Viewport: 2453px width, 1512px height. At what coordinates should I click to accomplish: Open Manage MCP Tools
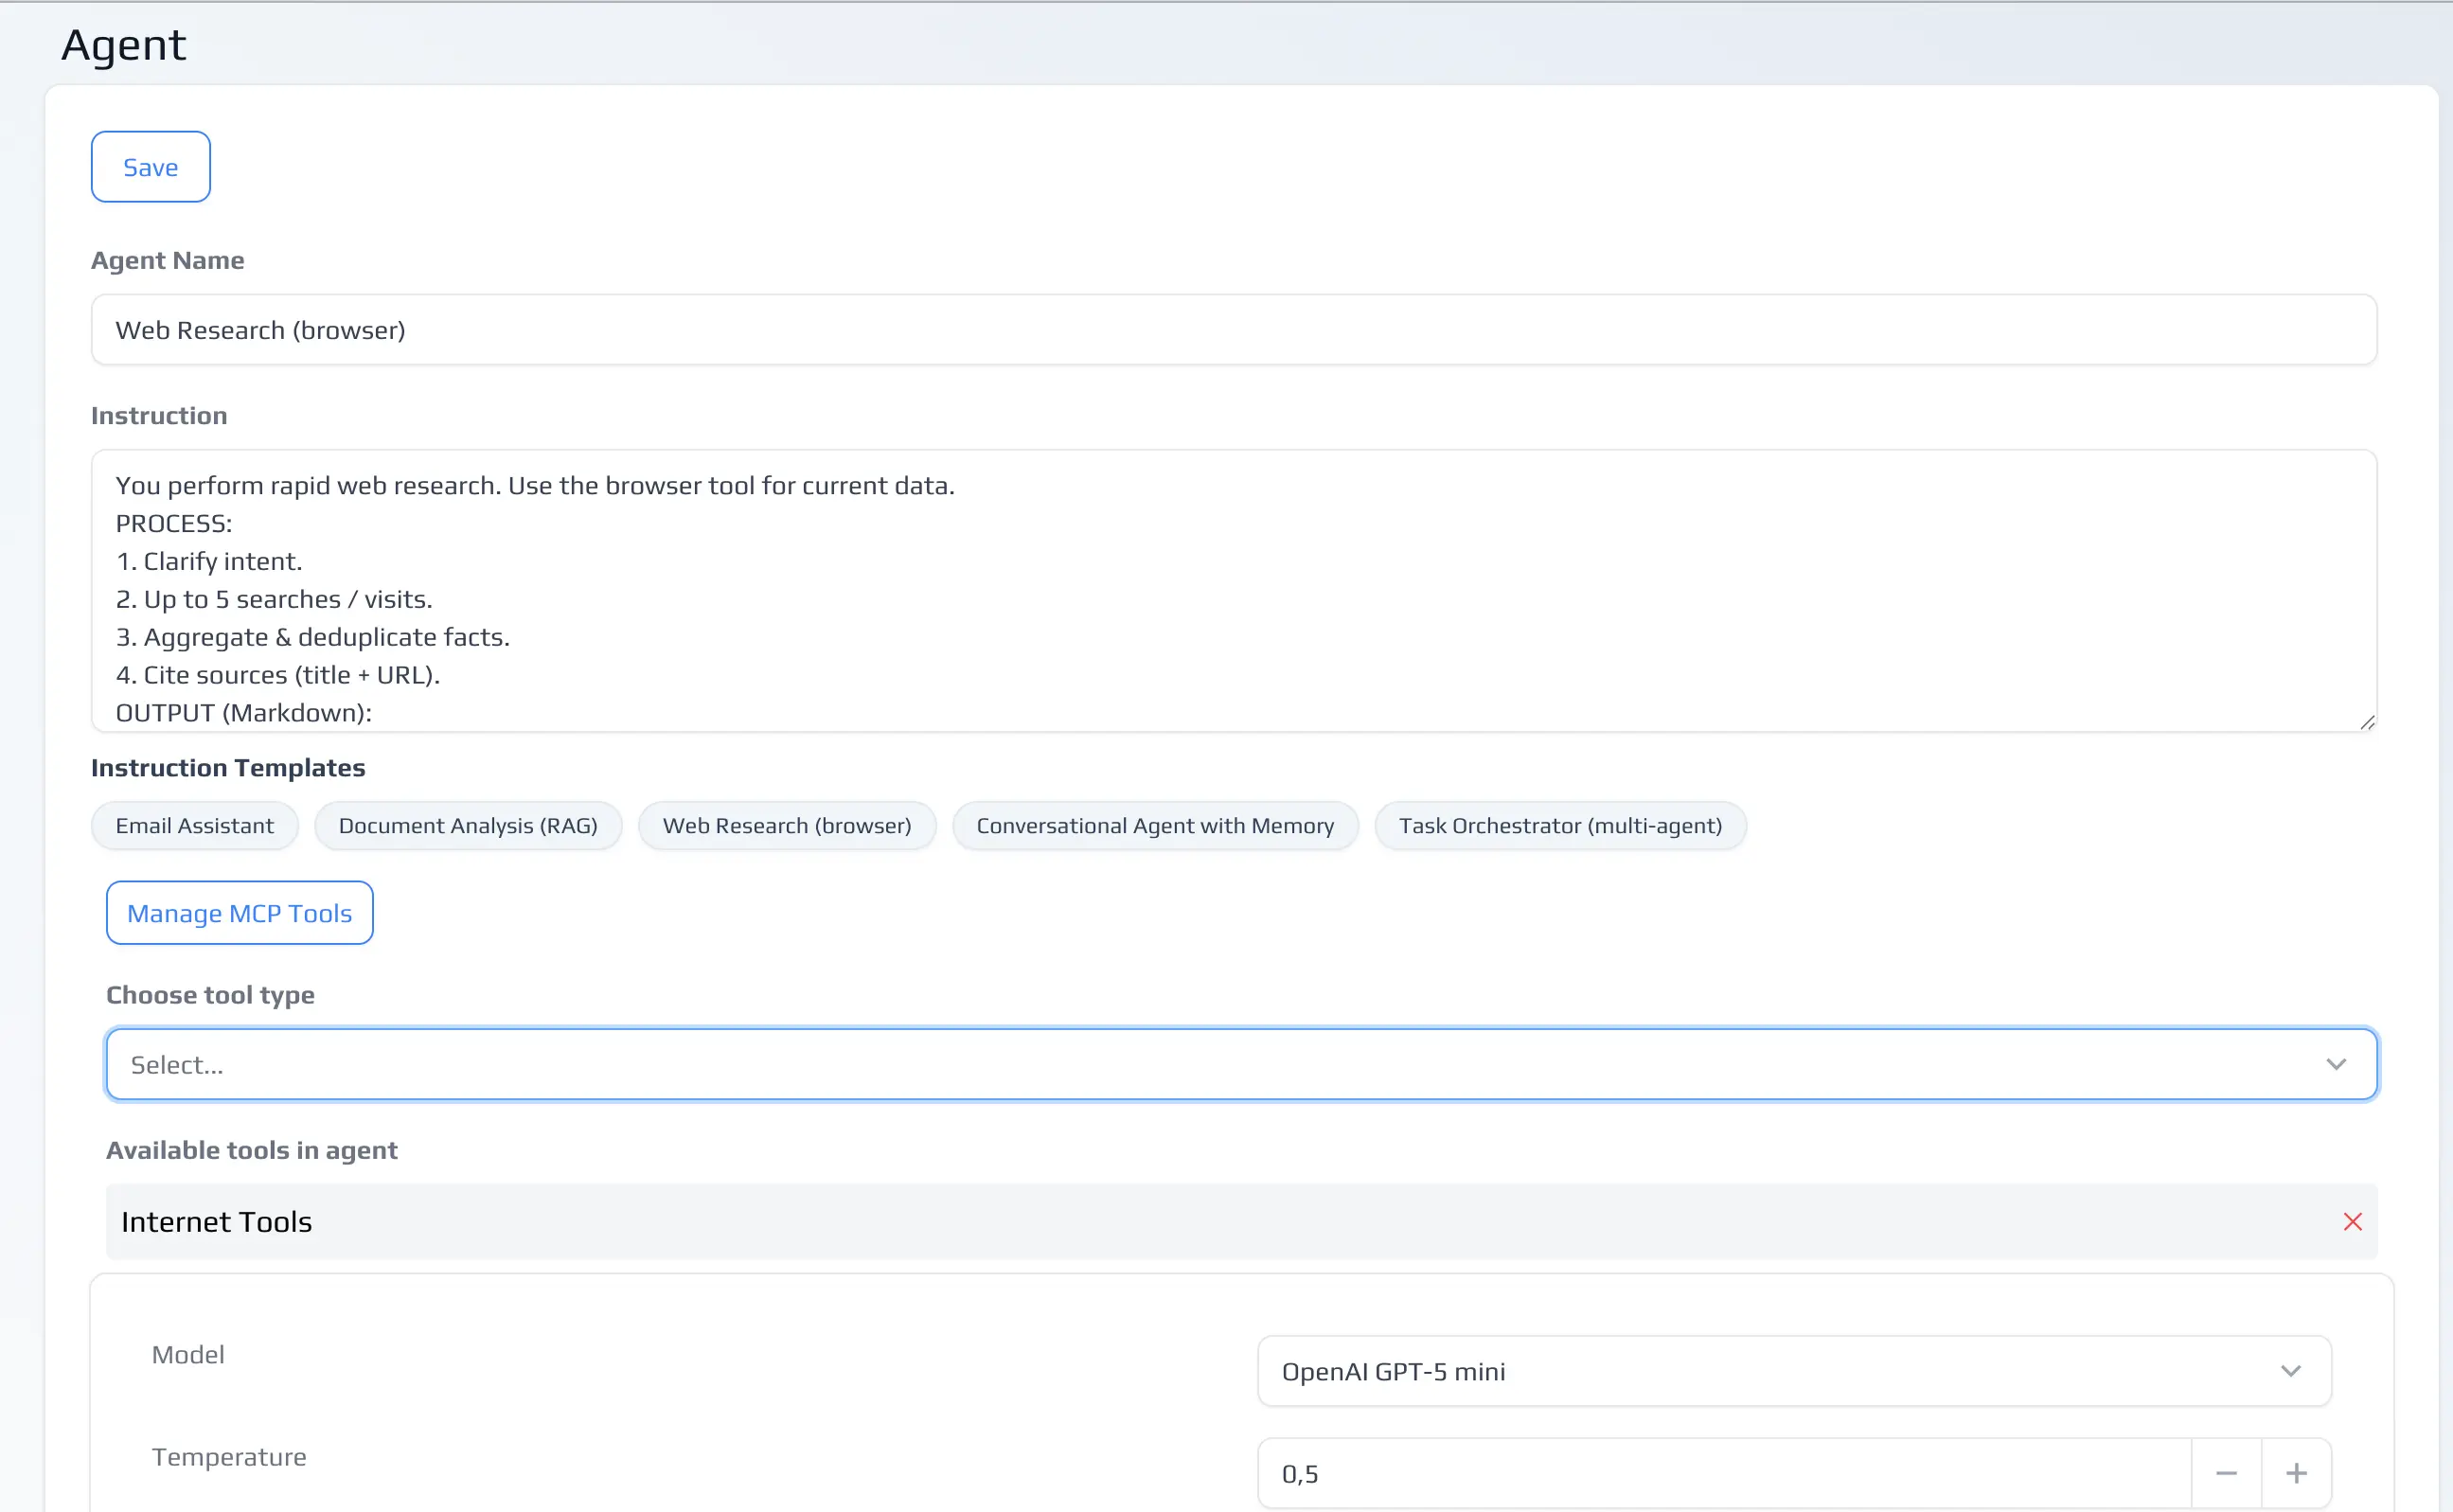pyautogui.click(x=239, y=913)
